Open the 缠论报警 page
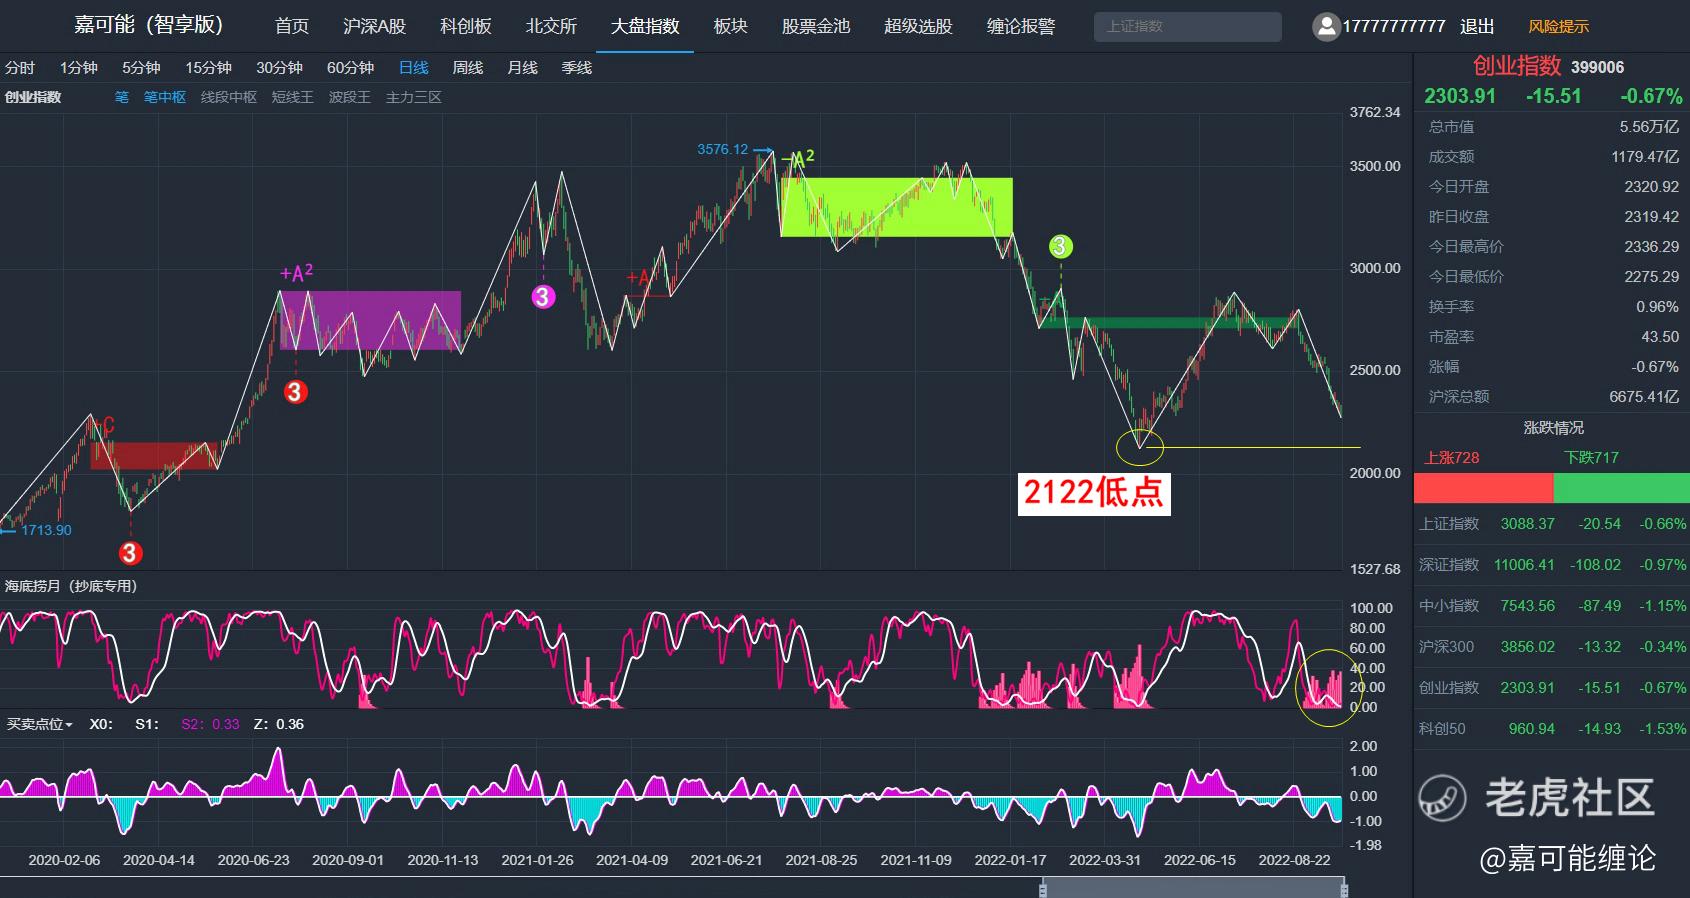Viewport: 1690px width, 898px height. (x=1021, y=26)
